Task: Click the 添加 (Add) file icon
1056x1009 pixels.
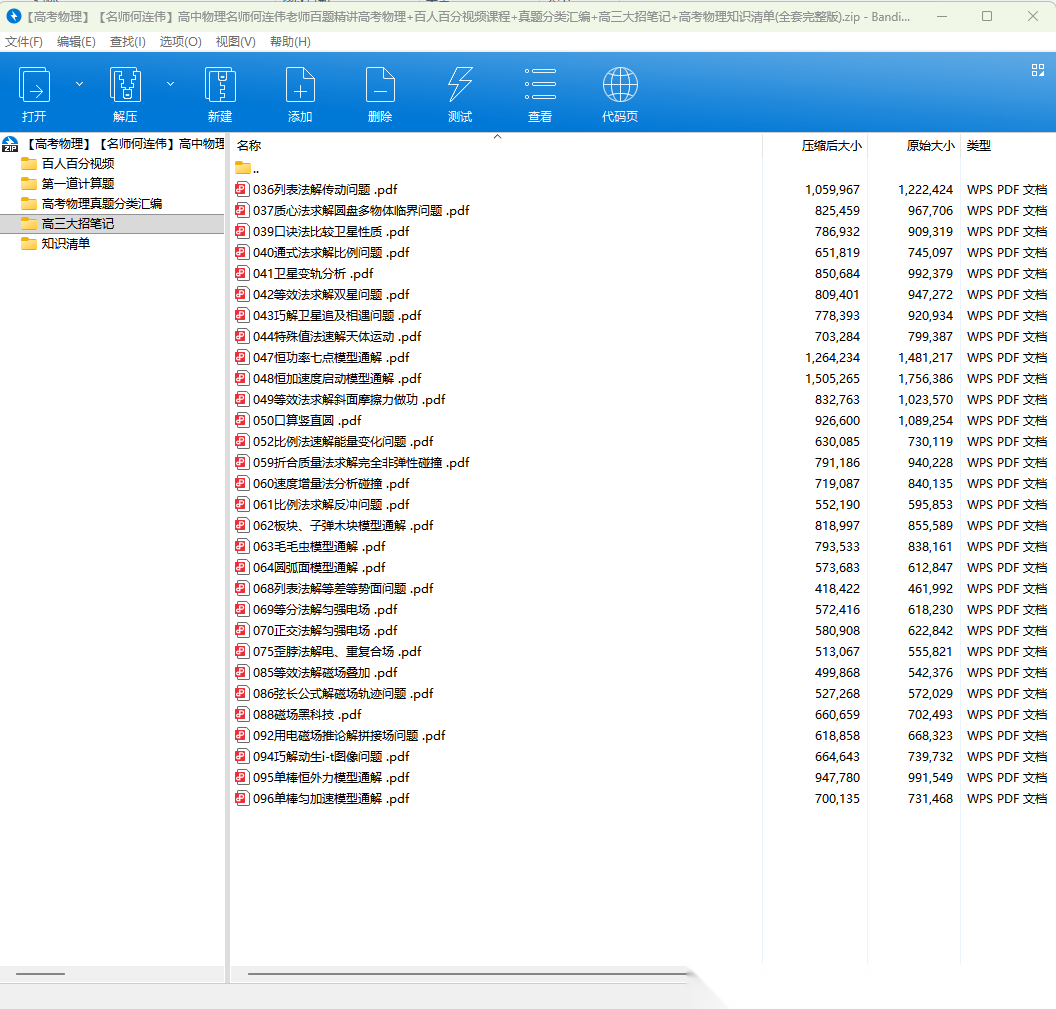Action: tap(300, 86)
